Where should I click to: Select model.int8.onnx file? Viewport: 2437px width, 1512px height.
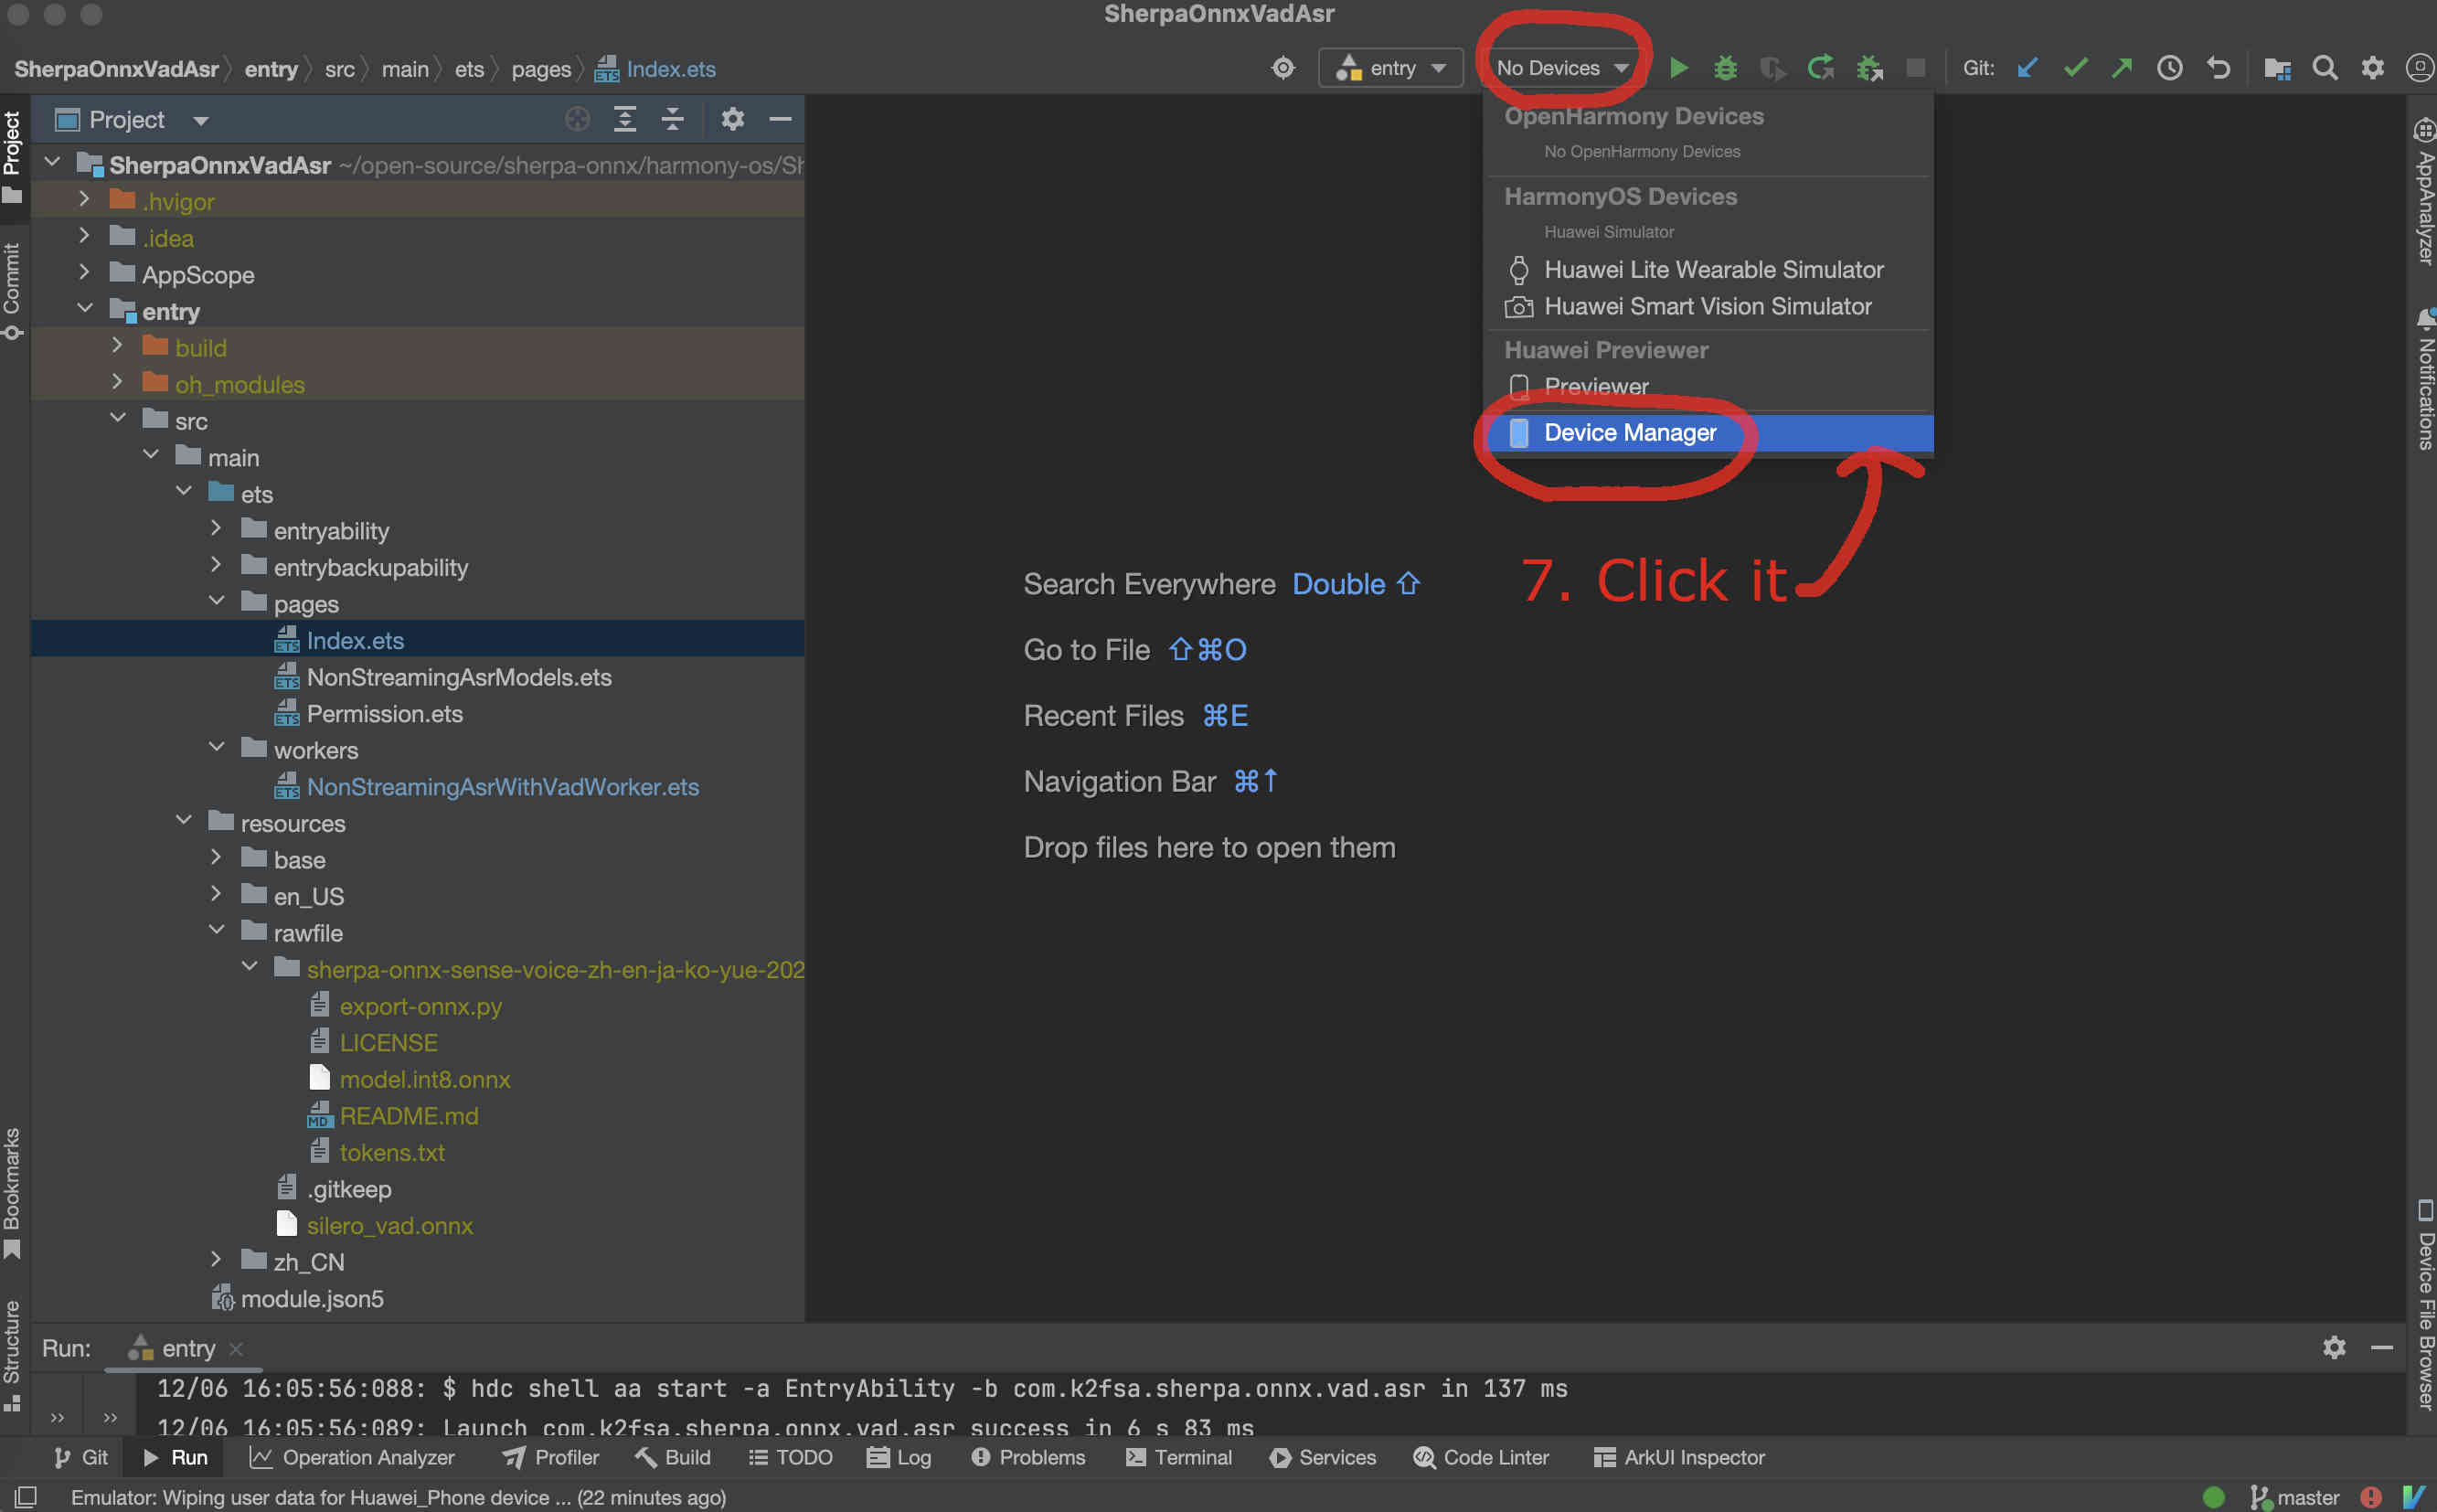click(x=424, y=1079)
